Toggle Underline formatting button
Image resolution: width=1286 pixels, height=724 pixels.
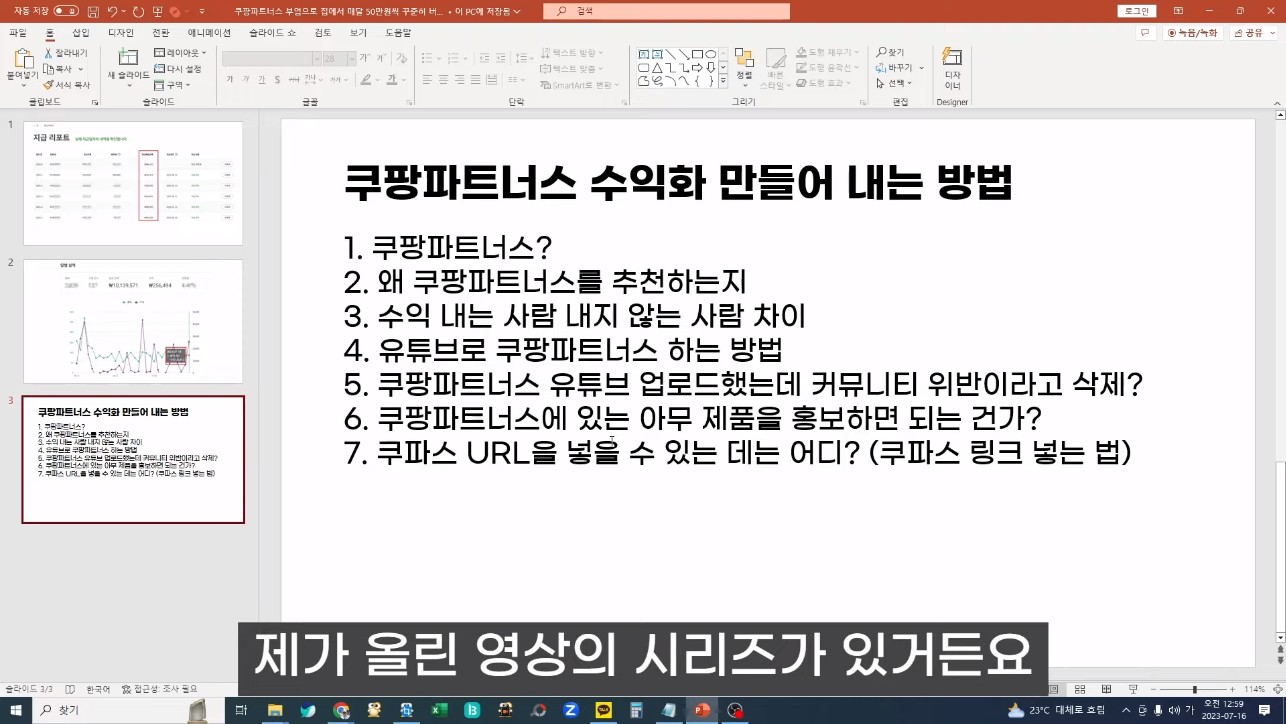point(262,80)
